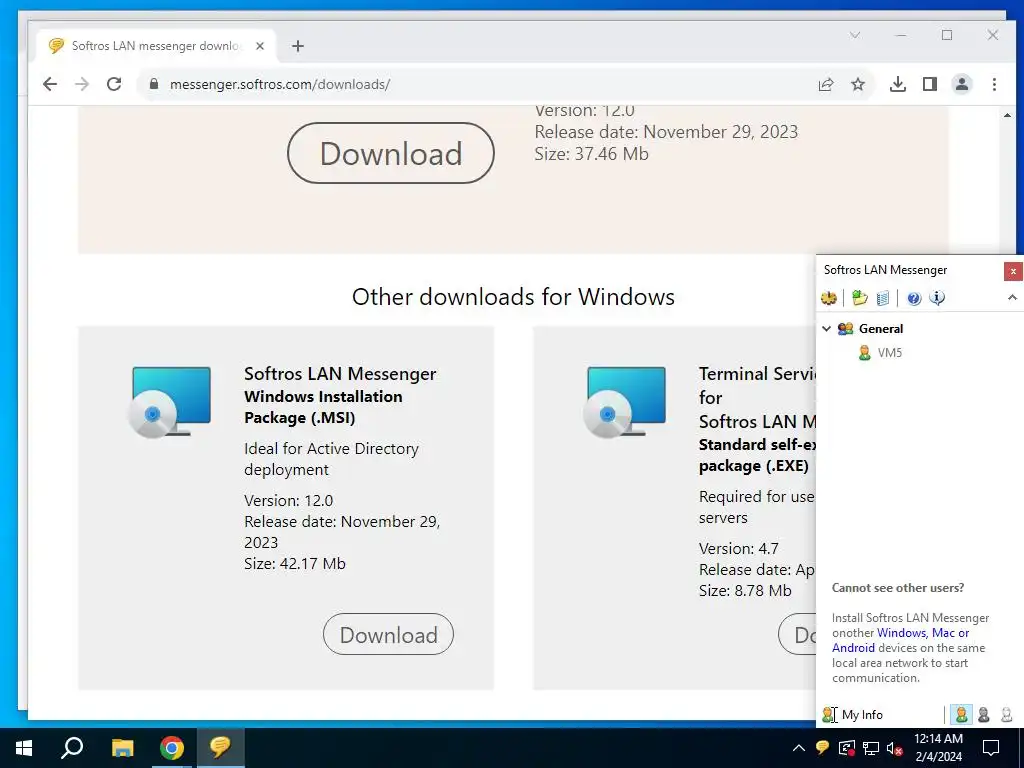This screenshot has width=1024, height=768.
Task: Collapse the General group arrow
Action: [826, 328]
